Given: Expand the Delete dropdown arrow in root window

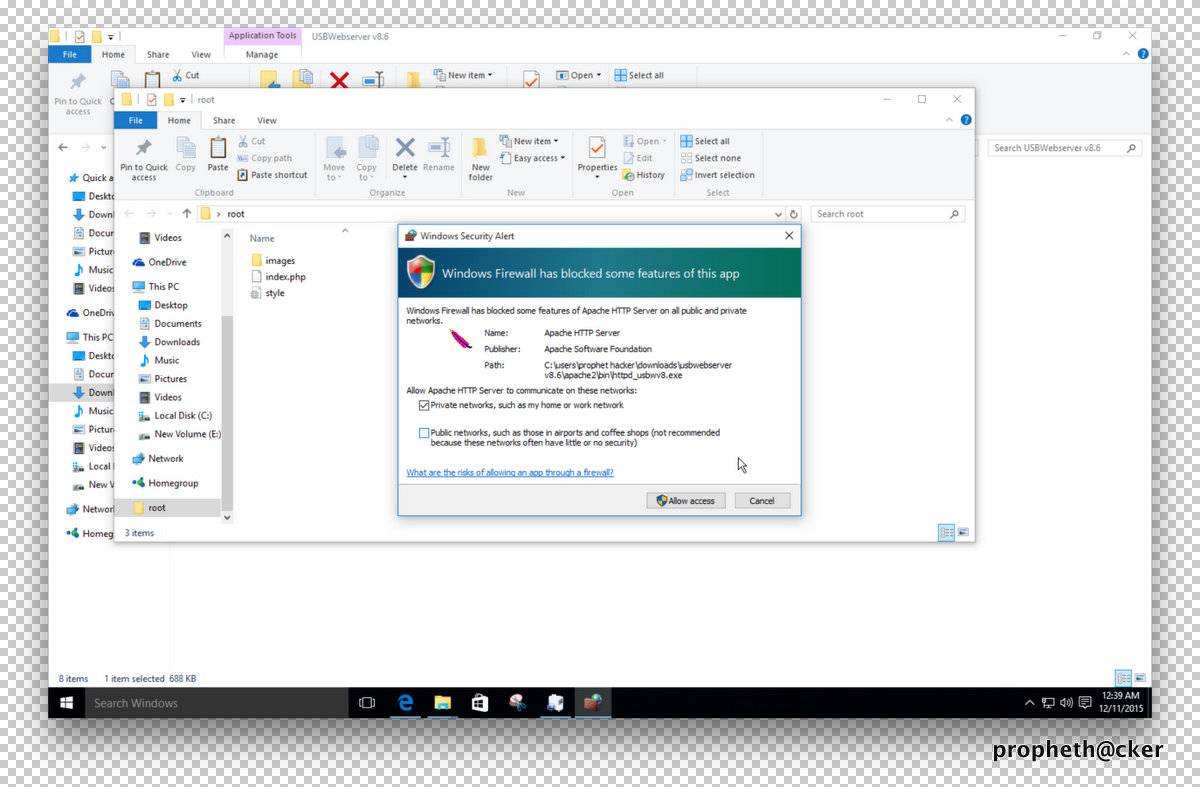Looking at the screenshot, I should (404, 177).
